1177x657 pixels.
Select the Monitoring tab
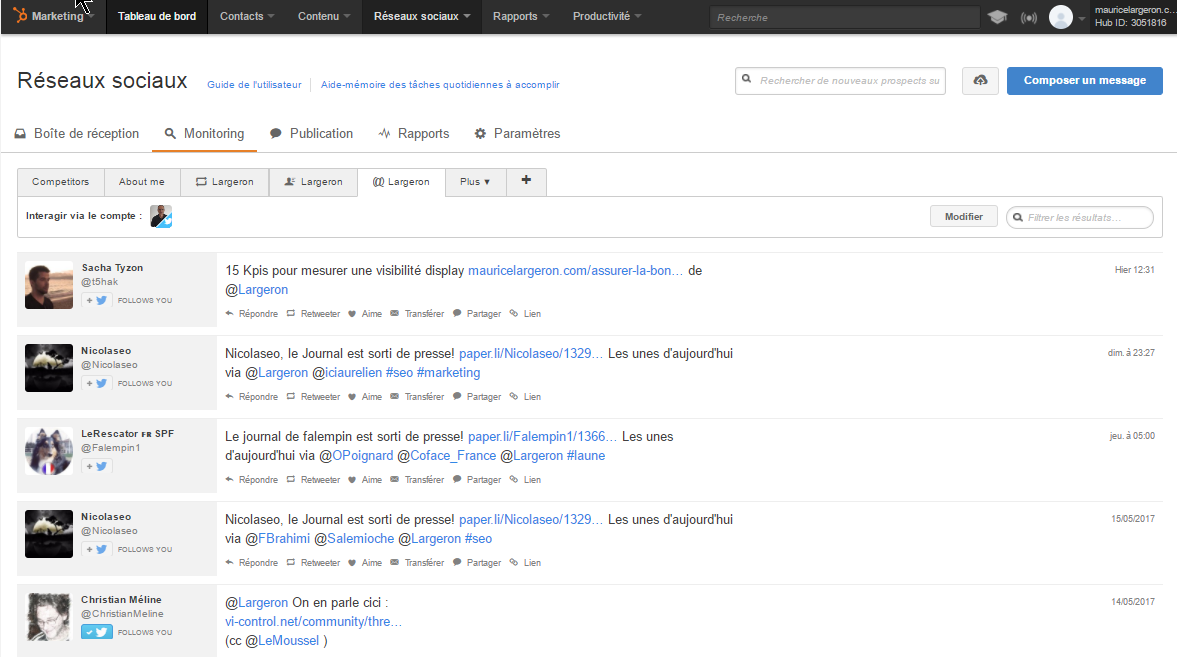[204, 134]
